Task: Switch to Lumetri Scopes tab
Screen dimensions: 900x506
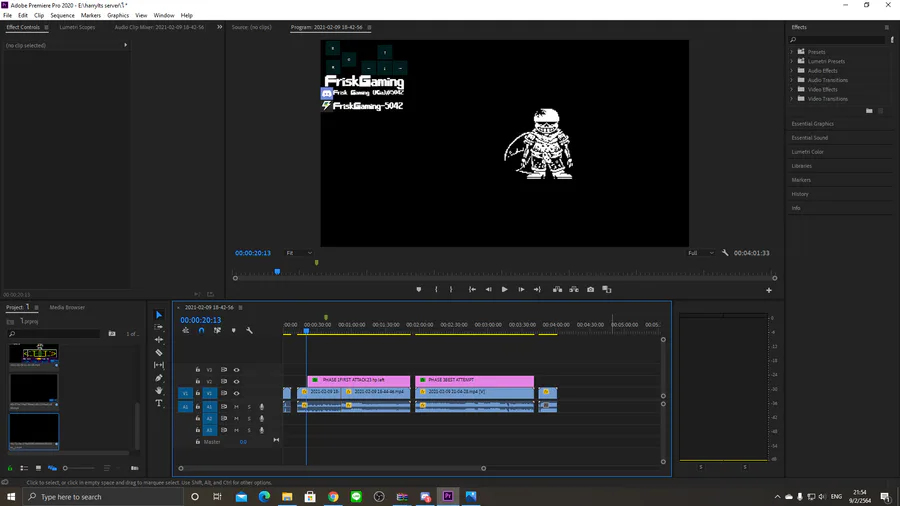Action: coord(77,27)
